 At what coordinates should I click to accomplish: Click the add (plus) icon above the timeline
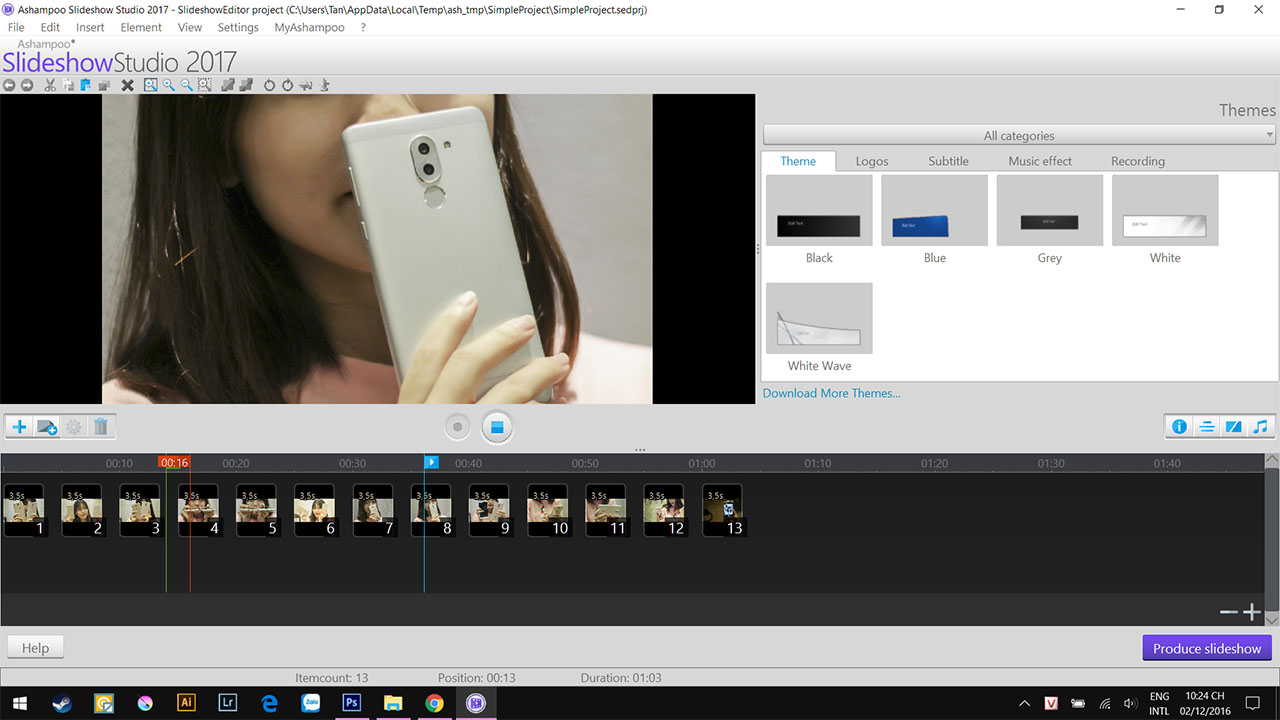tap(18, 426)
